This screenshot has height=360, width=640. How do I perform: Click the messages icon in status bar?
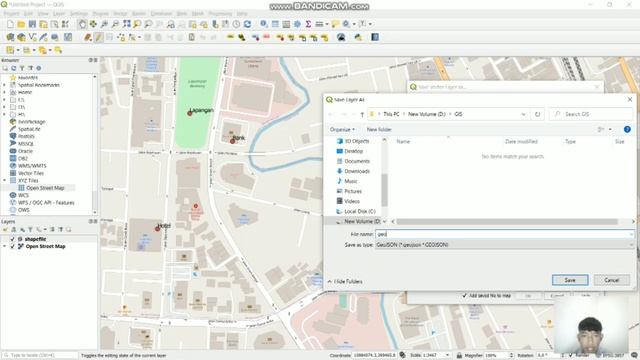tap(634, 355)
